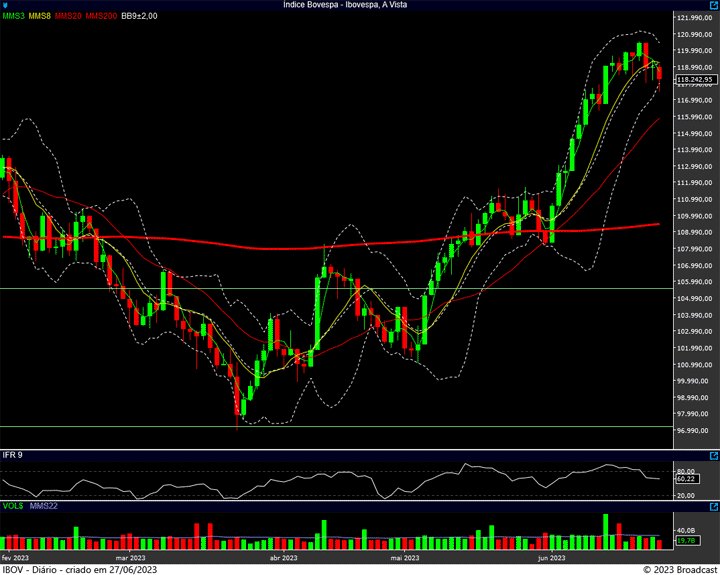Click the small icon at top-left of title bar
Image resolution: width=720 pixels, height=575 pixels.
coord(6,5)
